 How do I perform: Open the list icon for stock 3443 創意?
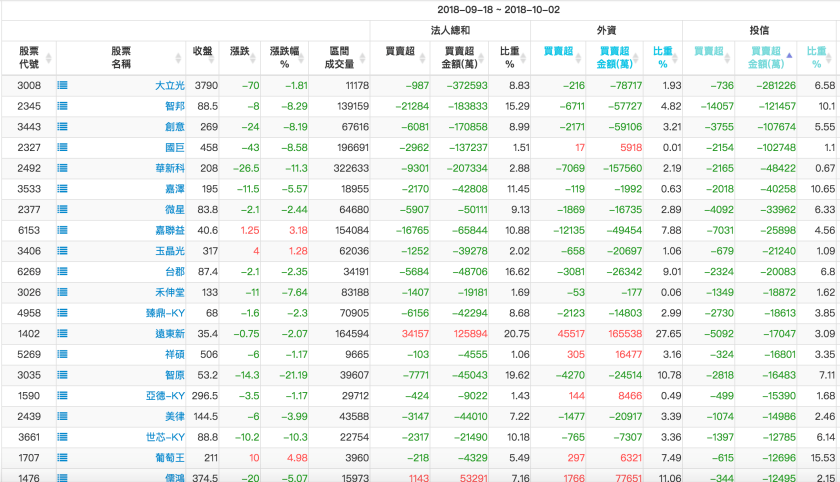(x=62, y=127)
